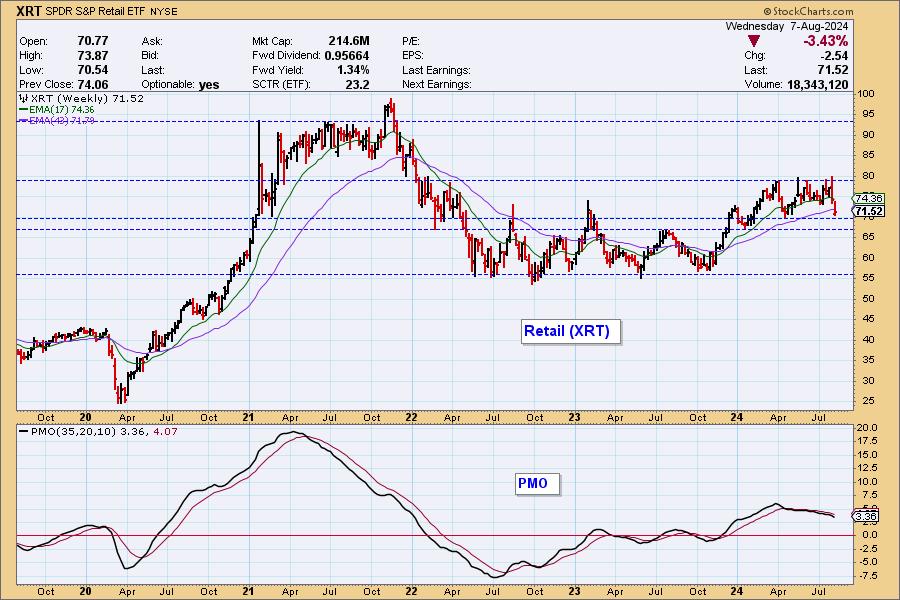
Task: Click the 71.52 last price flag on axis
Action: 868,212
